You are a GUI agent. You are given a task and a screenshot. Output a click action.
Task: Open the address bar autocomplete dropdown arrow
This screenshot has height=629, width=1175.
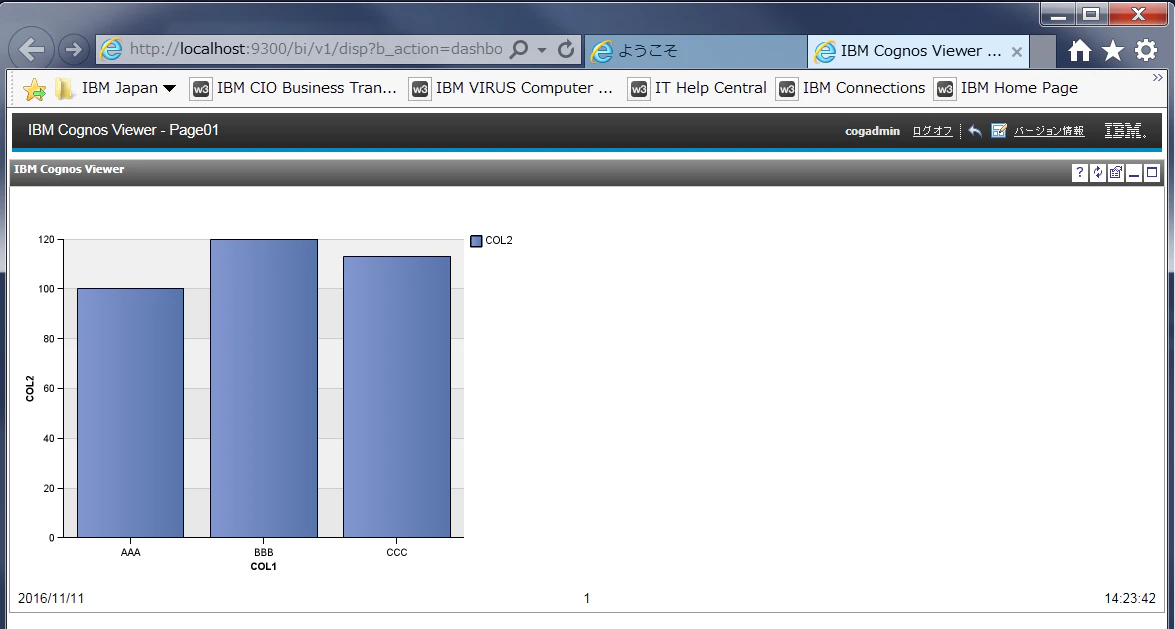pos(542,50)
